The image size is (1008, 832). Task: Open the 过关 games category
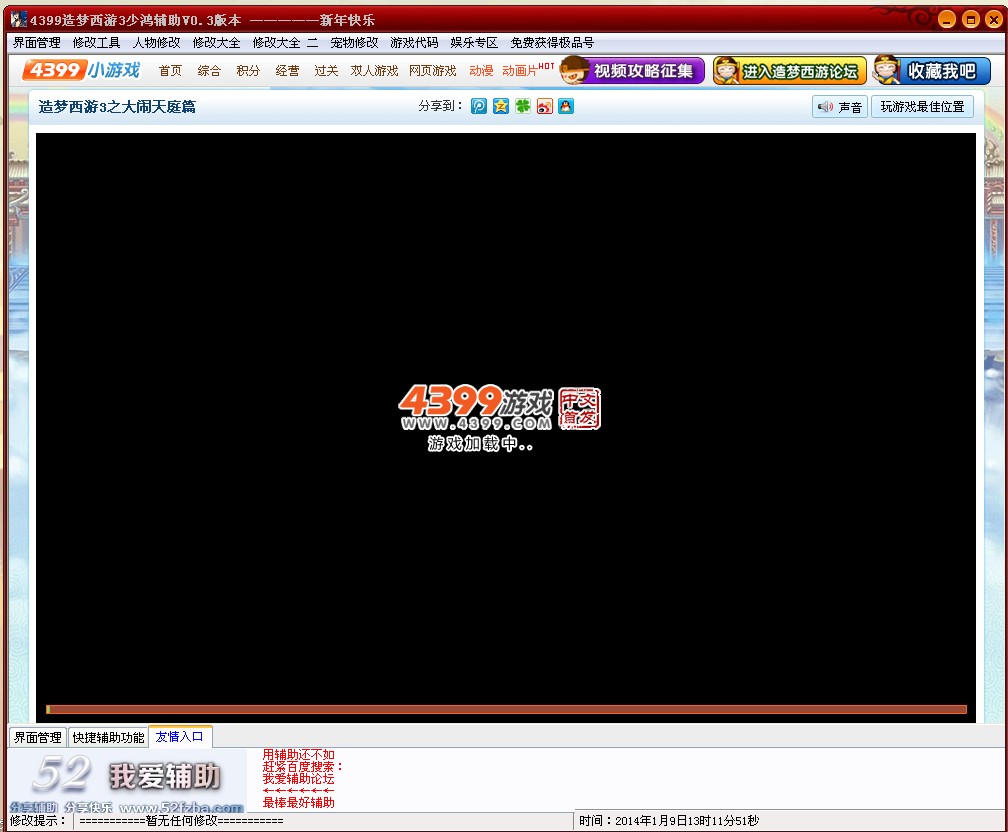coord(326,71)
